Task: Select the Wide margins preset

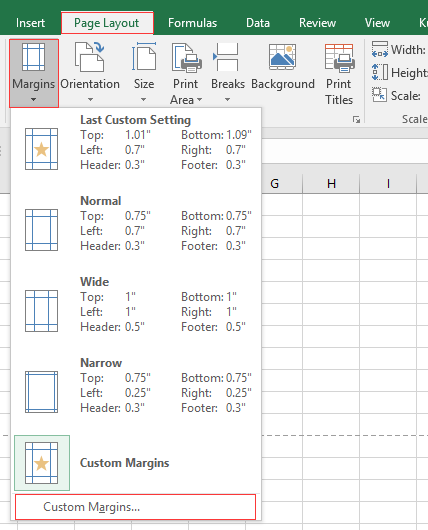Action: pyautogui.click(x=136, y=305)
